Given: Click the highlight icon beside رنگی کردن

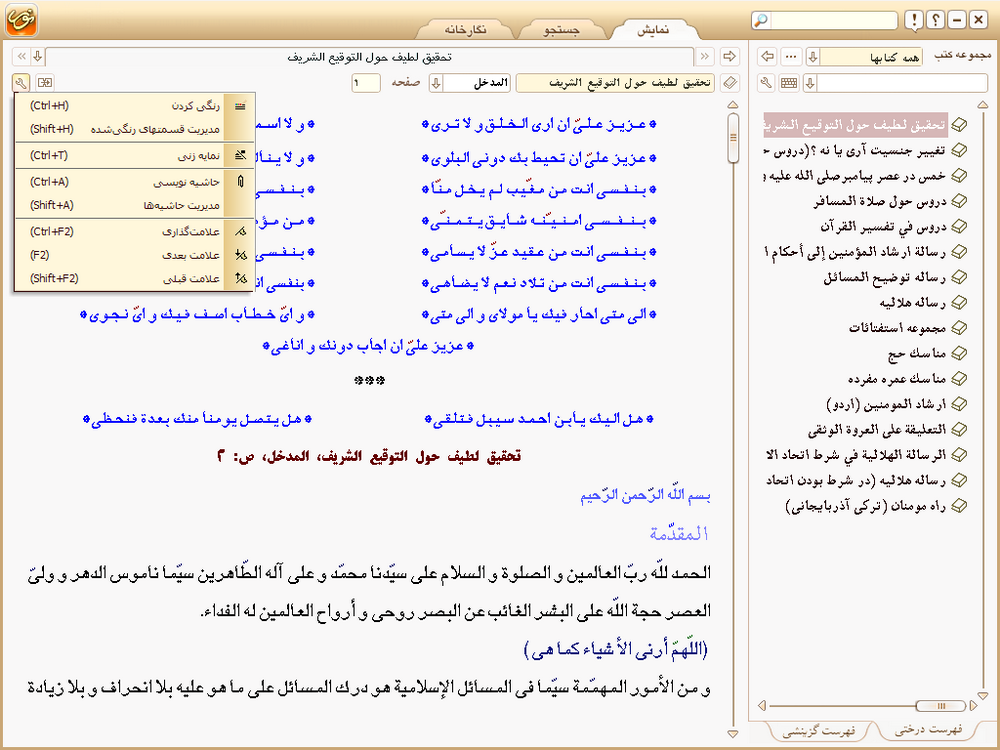Looking at the screenshot, I should 240,106.
